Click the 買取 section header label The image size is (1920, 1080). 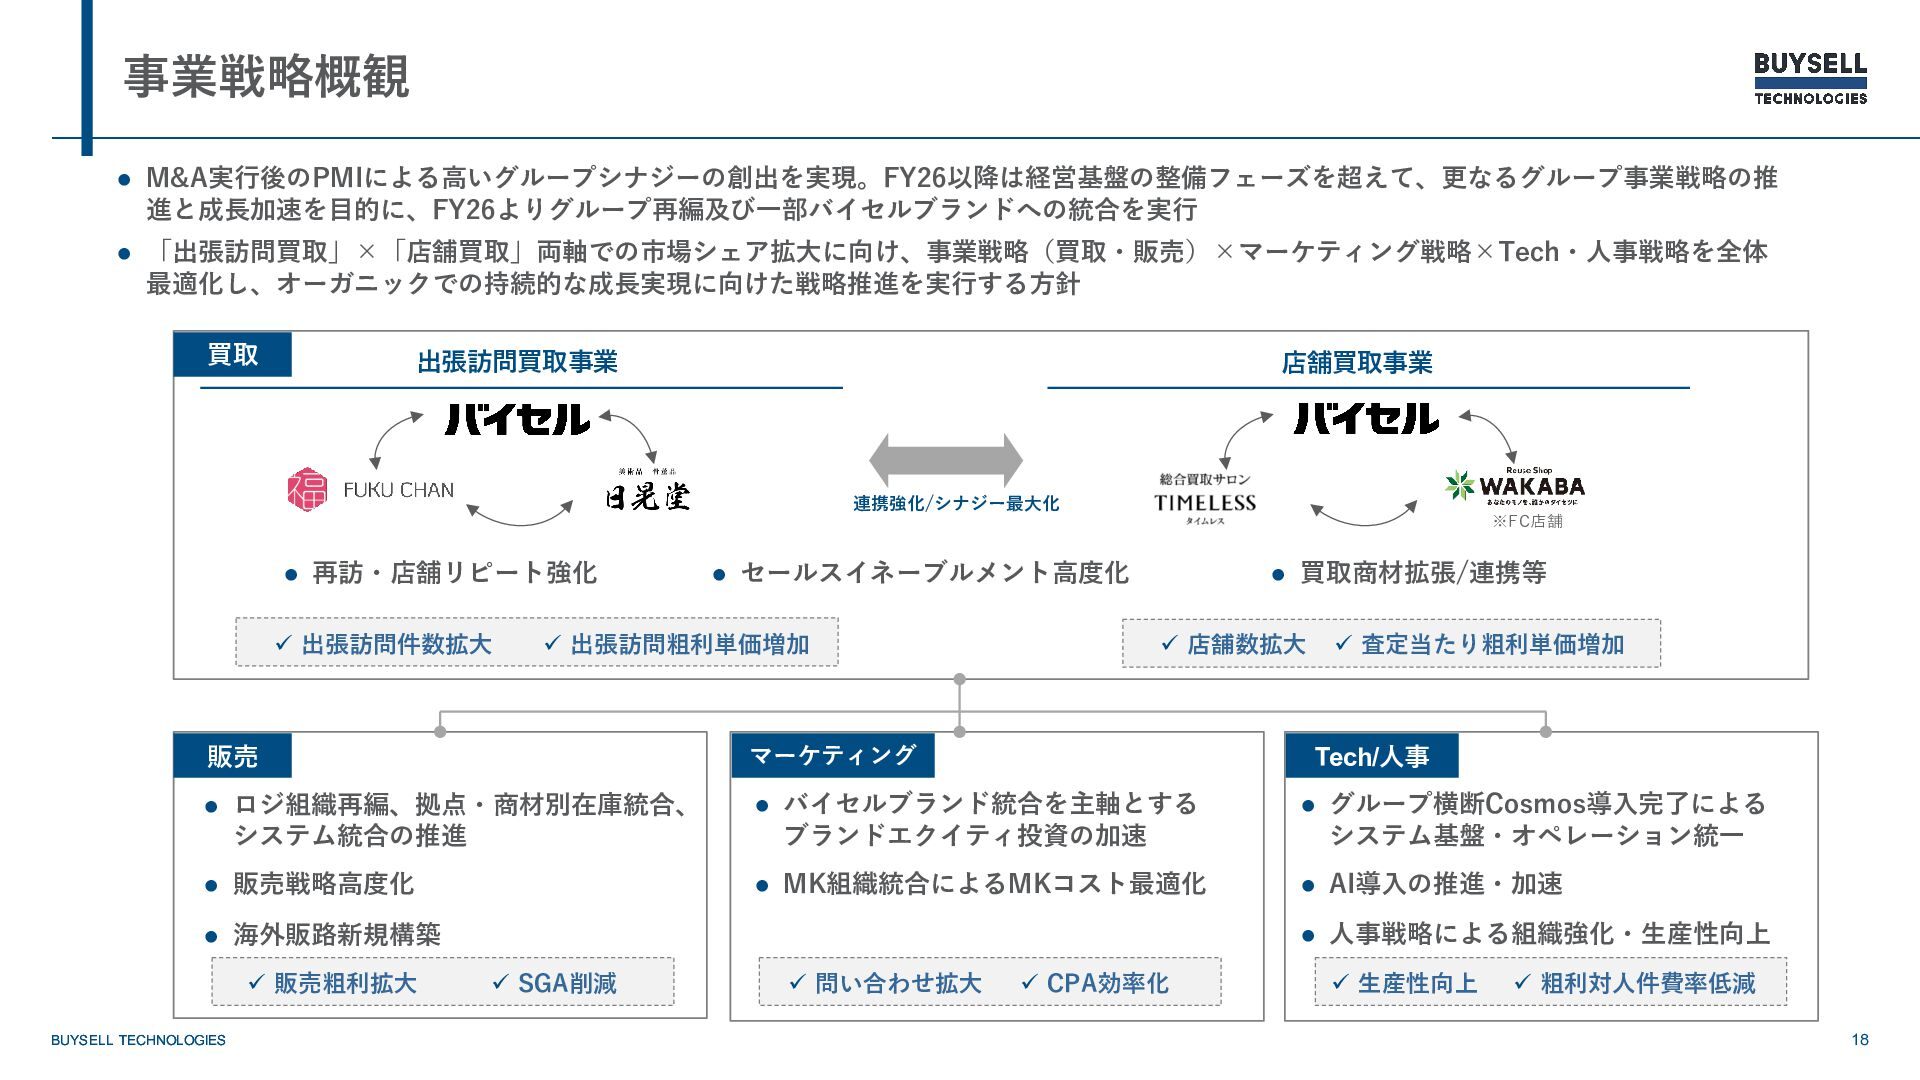pyautogui.click(x=232, y=355)
